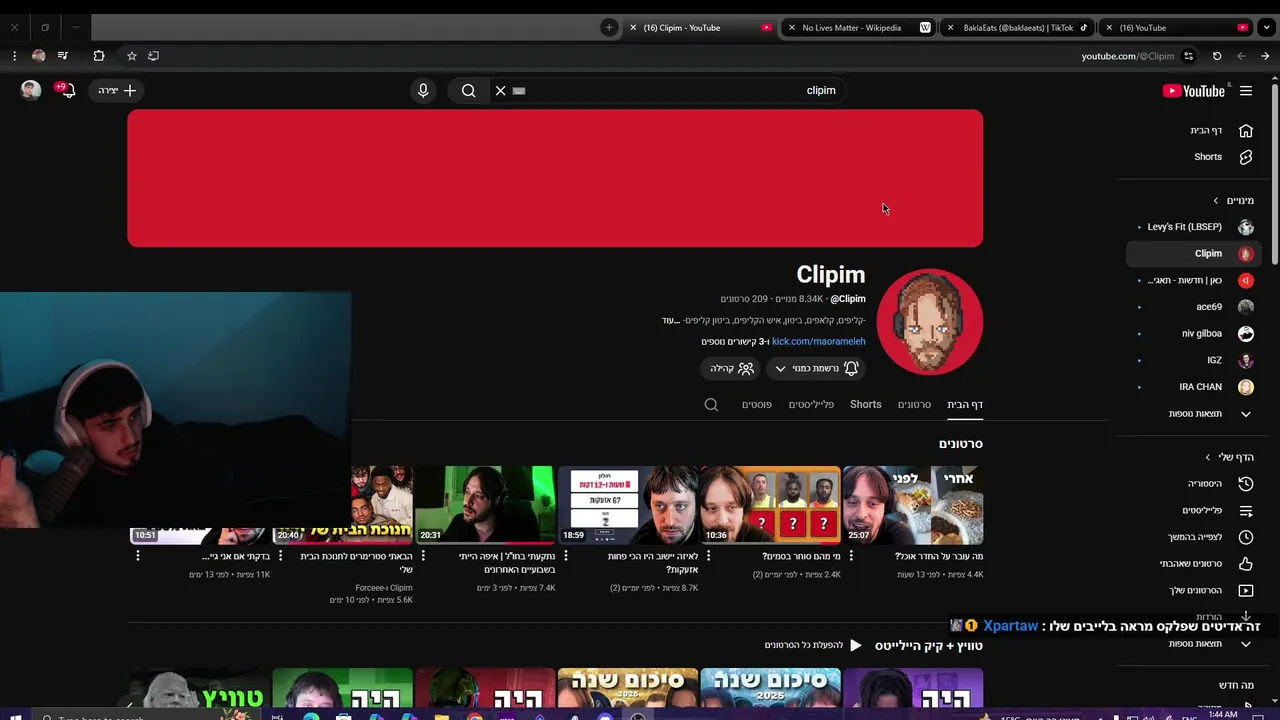
Task: Click the Clipim channel avatar picture
Action: (x=929, y=322)
